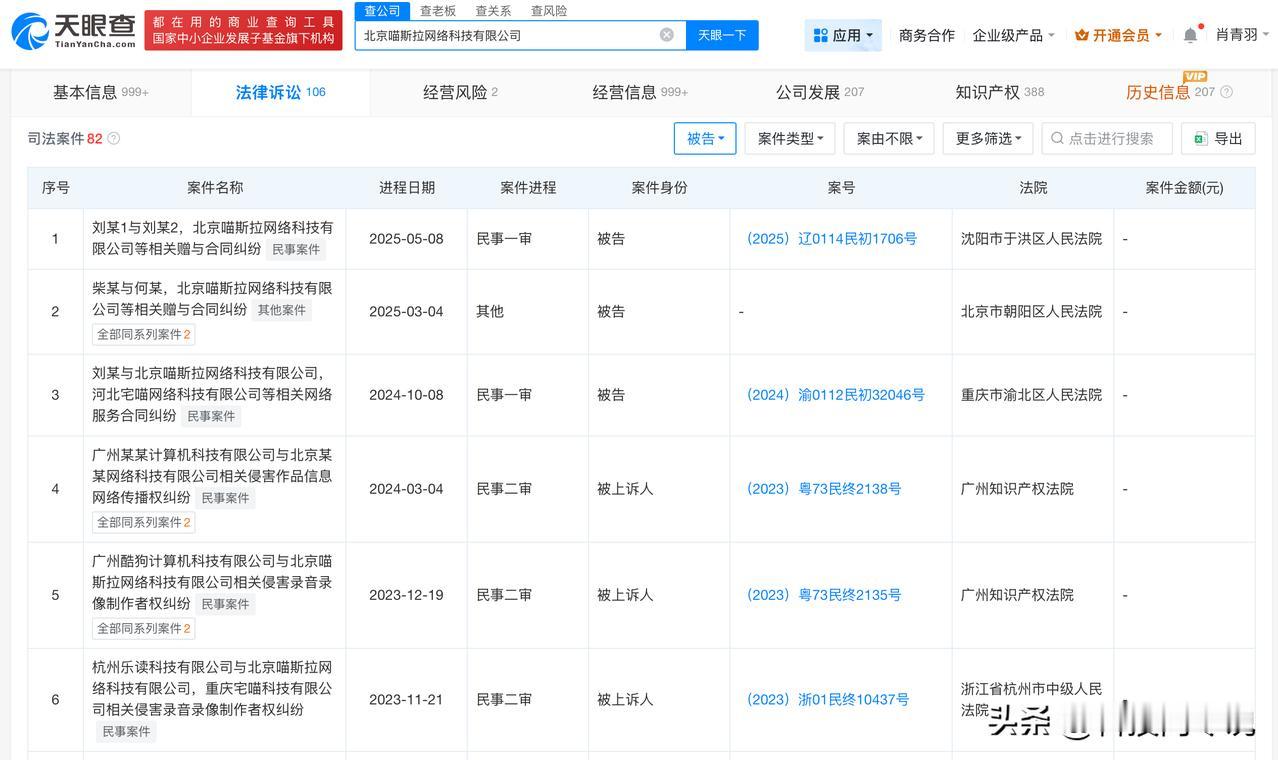Click the 刘某与北京喵斯拉网络科技有限公司 case name
1278x760 pixels.
tap(212, 394)
